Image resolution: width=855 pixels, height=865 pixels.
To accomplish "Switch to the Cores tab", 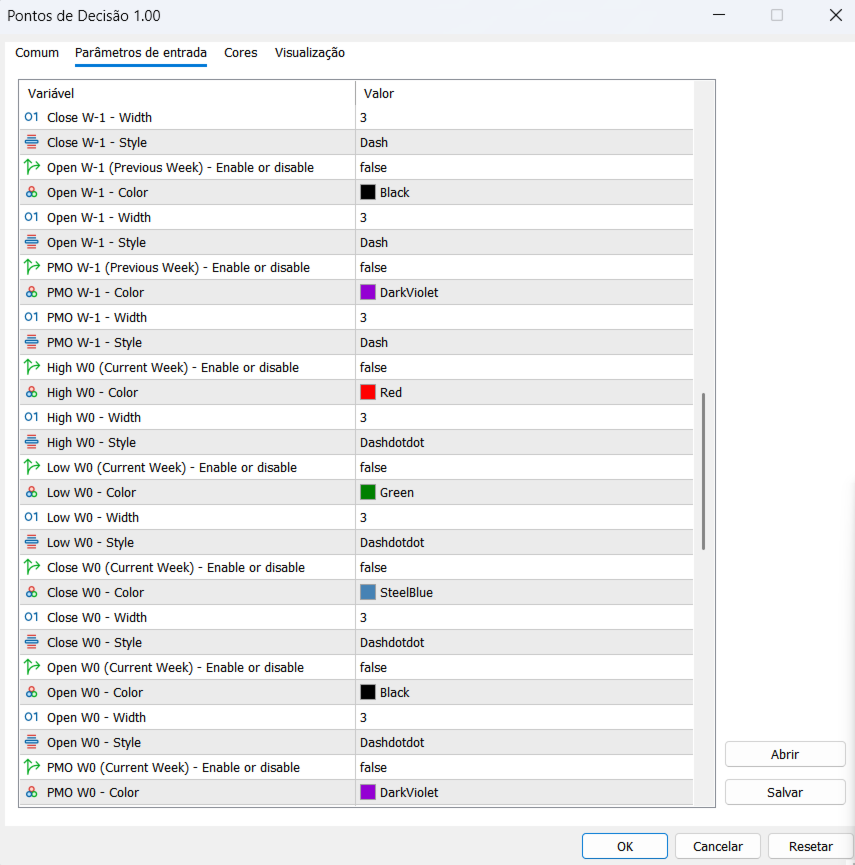I will (x=240, y=53).
